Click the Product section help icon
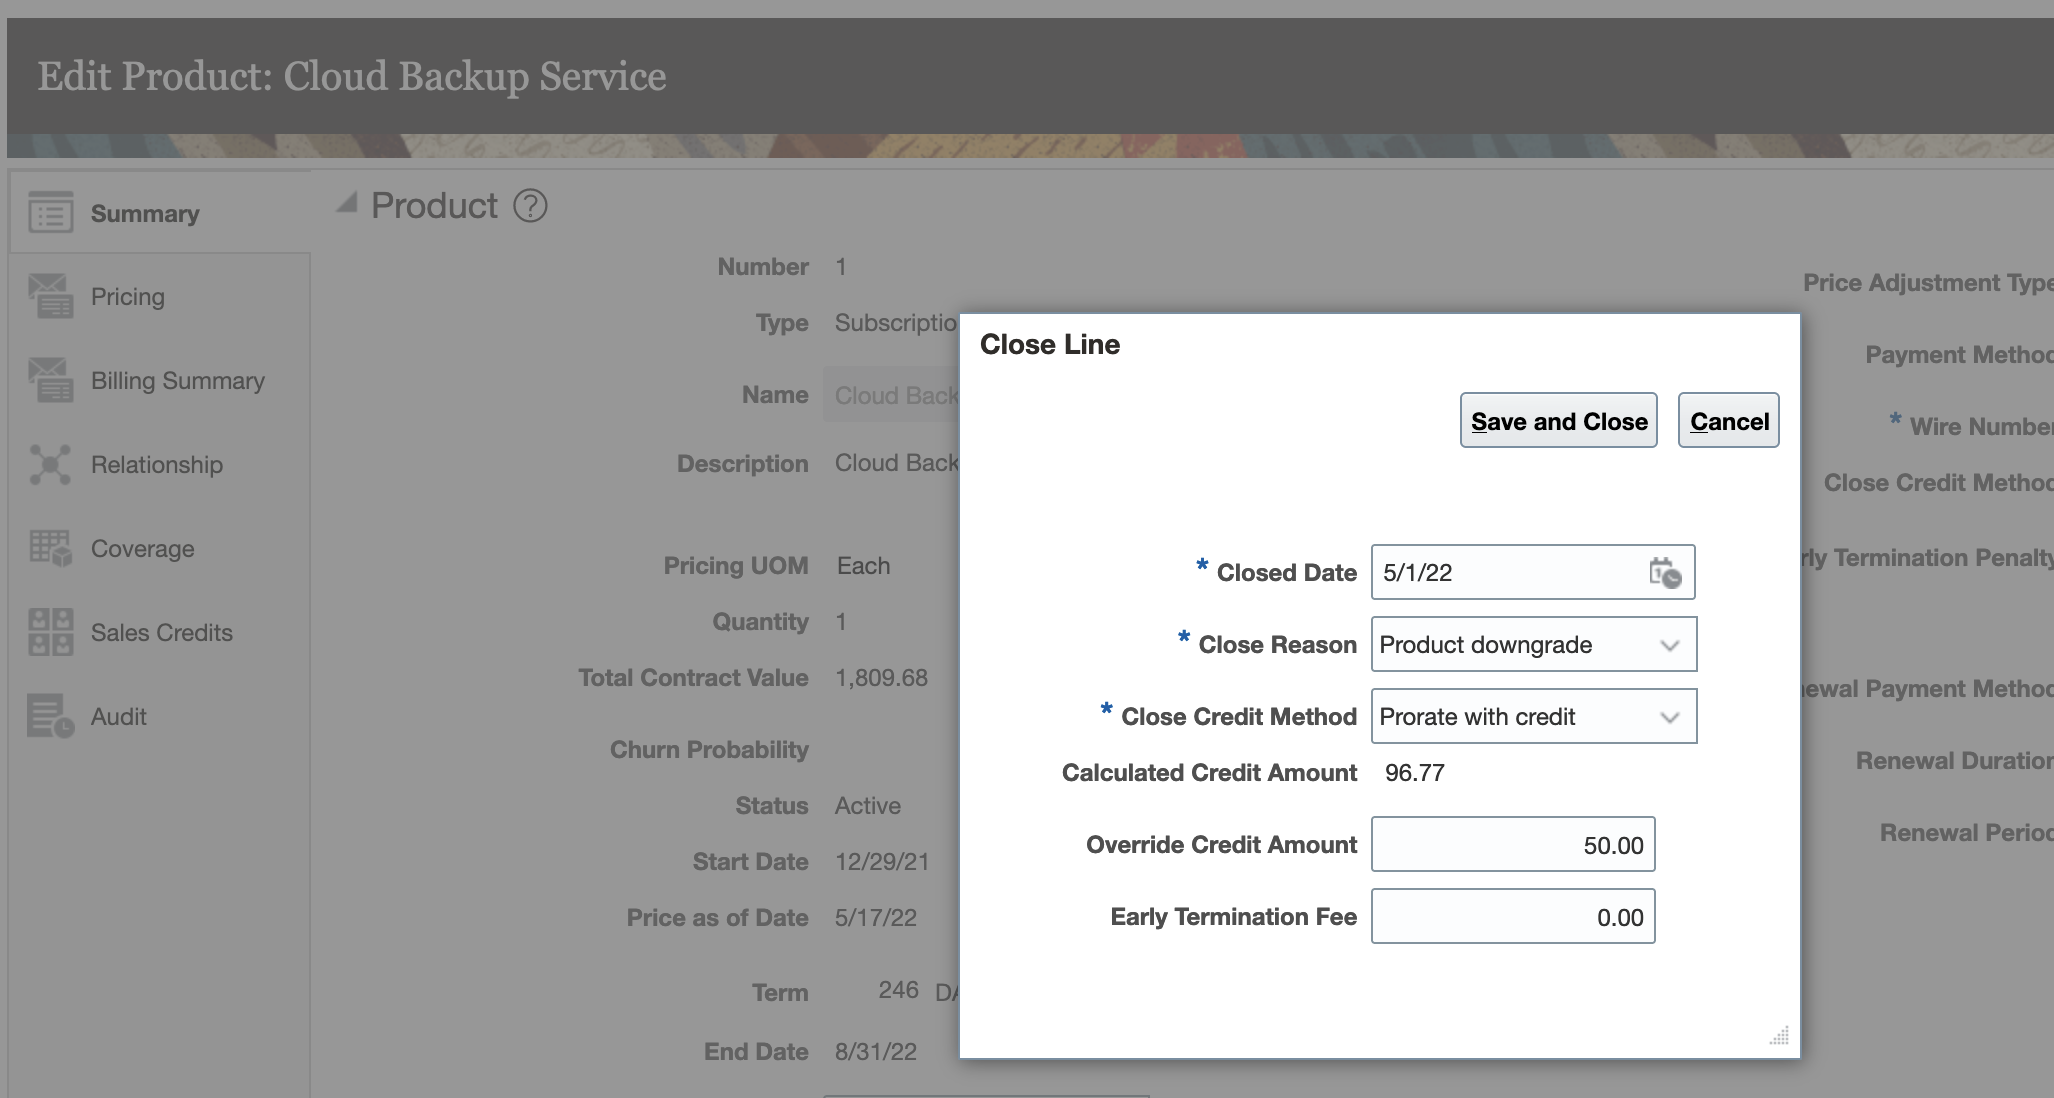 click(x=530, y=206)
